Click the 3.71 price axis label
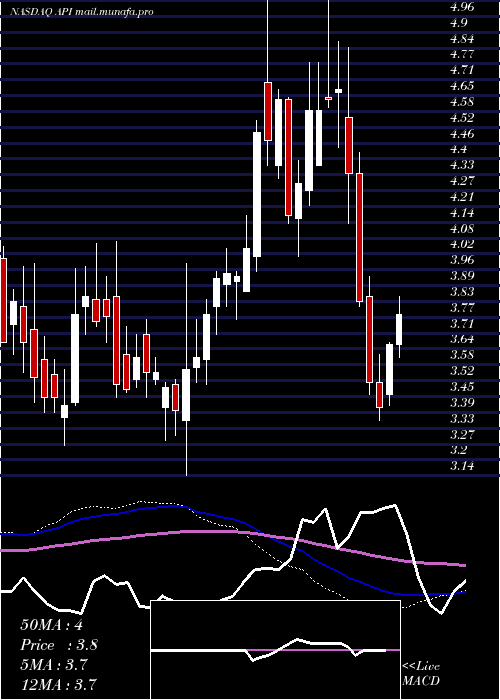This screenshot has height=700, width=500. (x=463, y=323)
